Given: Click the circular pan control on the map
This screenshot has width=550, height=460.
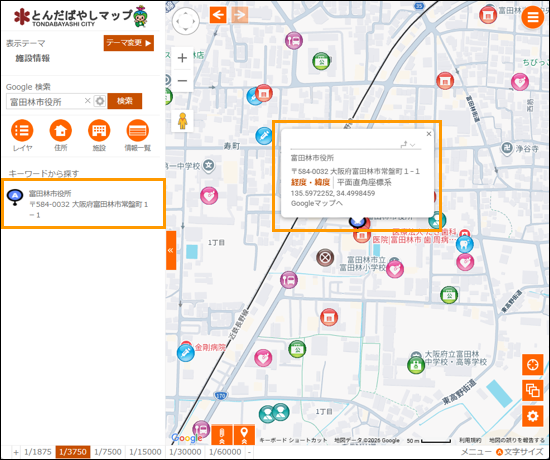Looking at the screenshot, I should pyautogui.click(x=186, y=21).
